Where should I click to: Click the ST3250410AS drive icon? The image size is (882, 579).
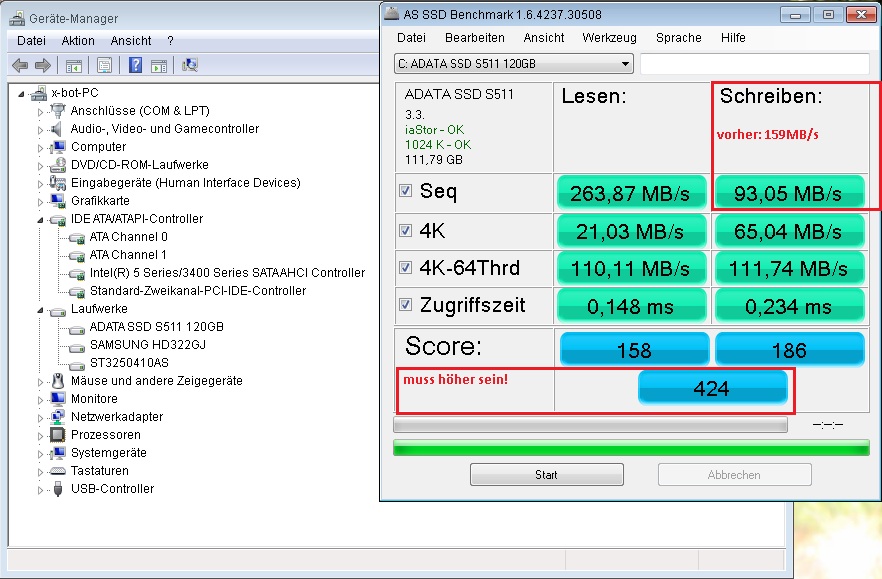pos(76,364)
